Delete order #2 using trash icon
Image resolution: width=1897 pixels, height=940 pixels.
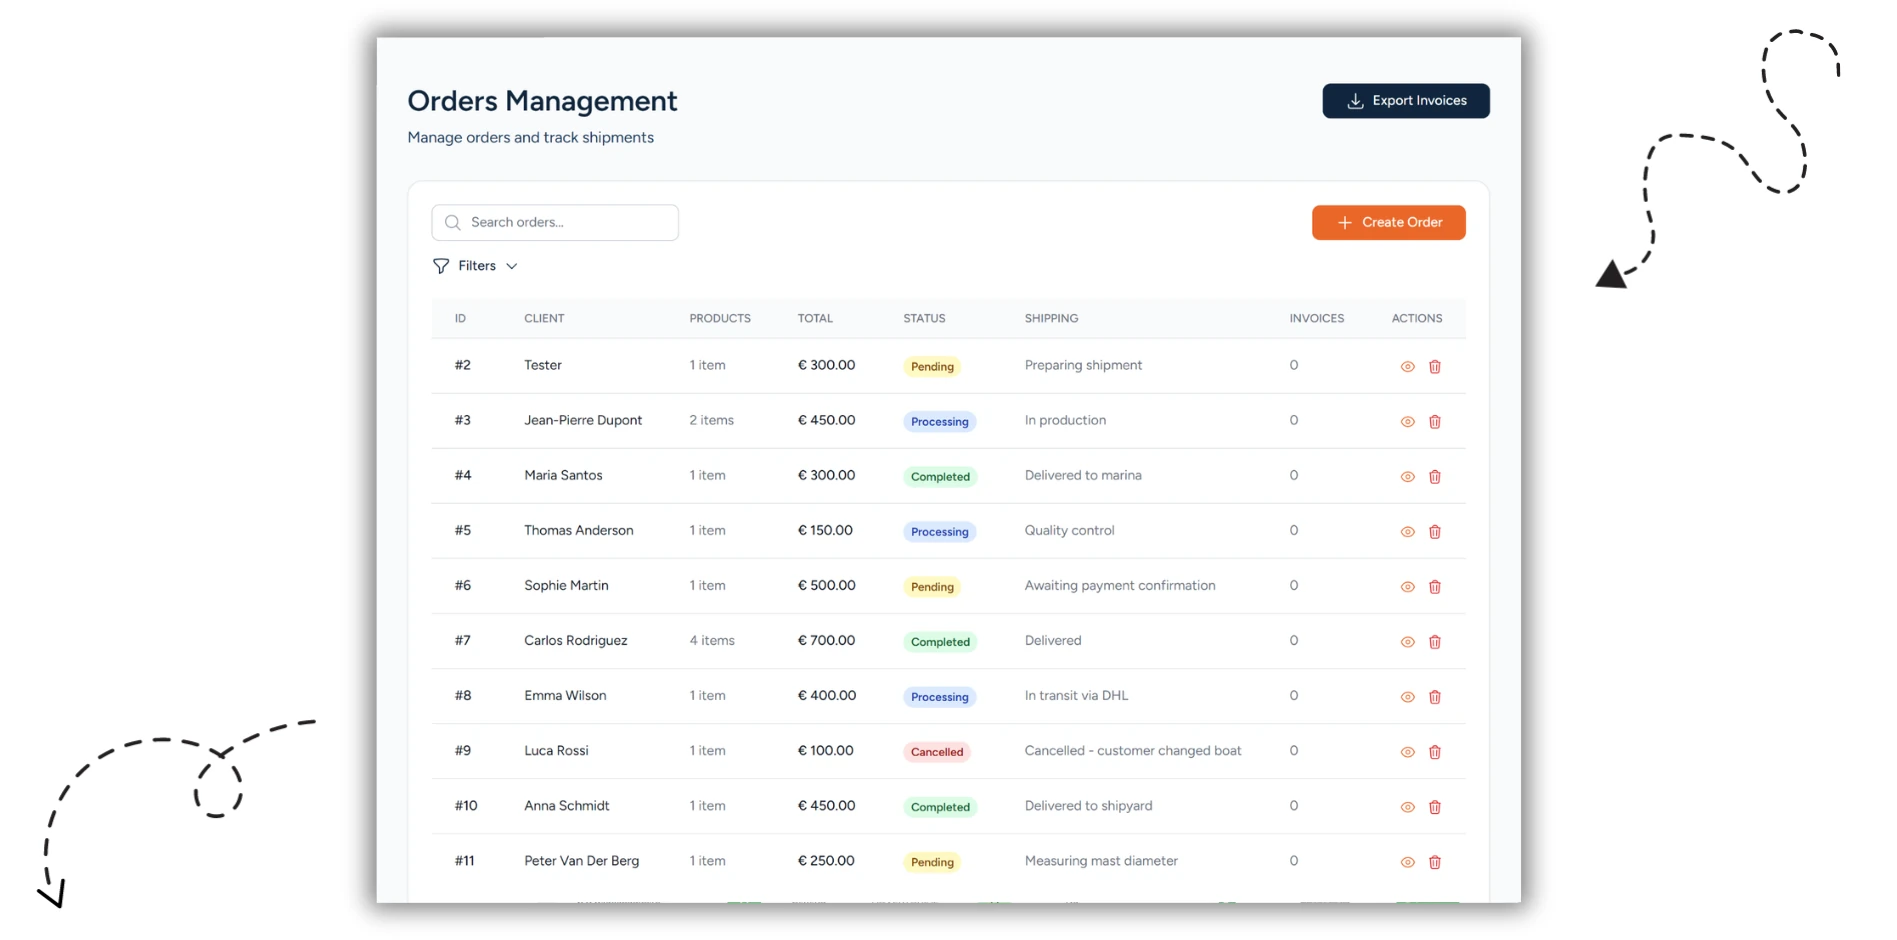(x=1434, y=367)
